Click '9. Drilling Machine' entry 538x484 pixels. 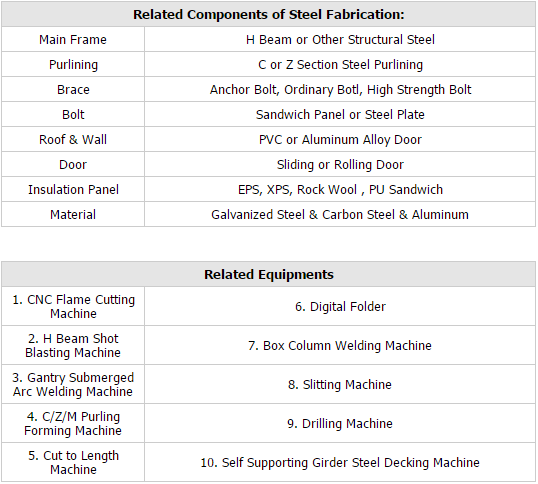coord(340,424)
